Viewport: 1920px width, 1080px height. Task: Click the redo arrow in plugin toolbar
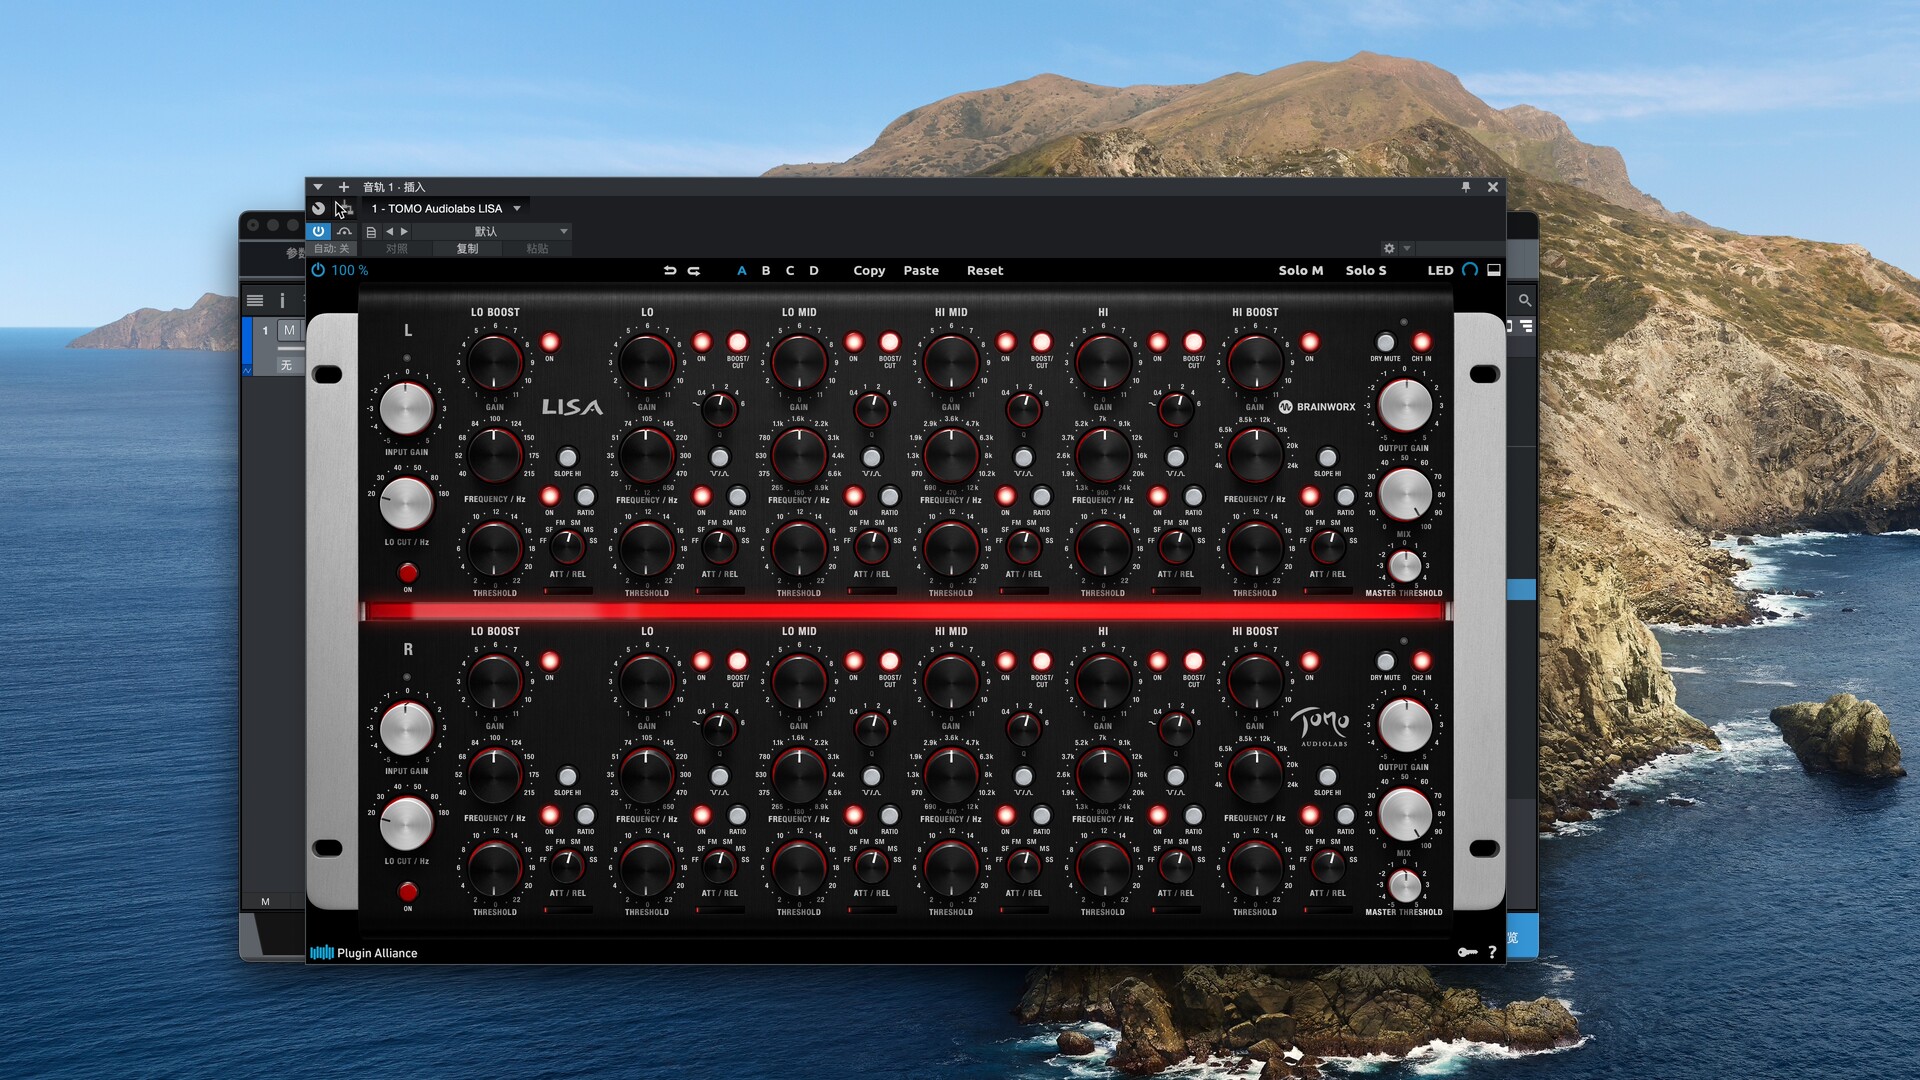694,271
